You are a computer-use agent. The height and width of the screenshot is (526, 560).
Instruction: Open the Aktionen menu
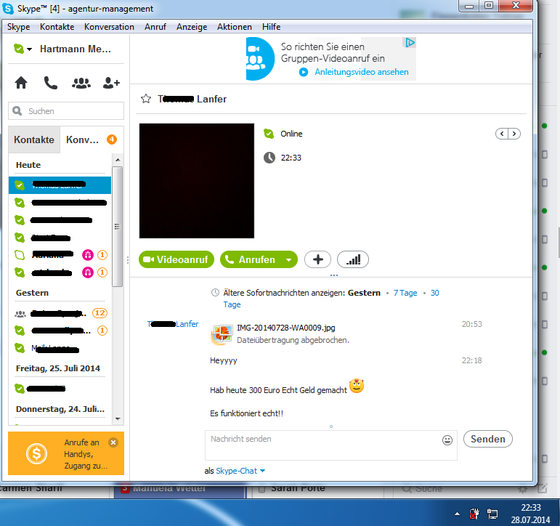pos(234,27)
